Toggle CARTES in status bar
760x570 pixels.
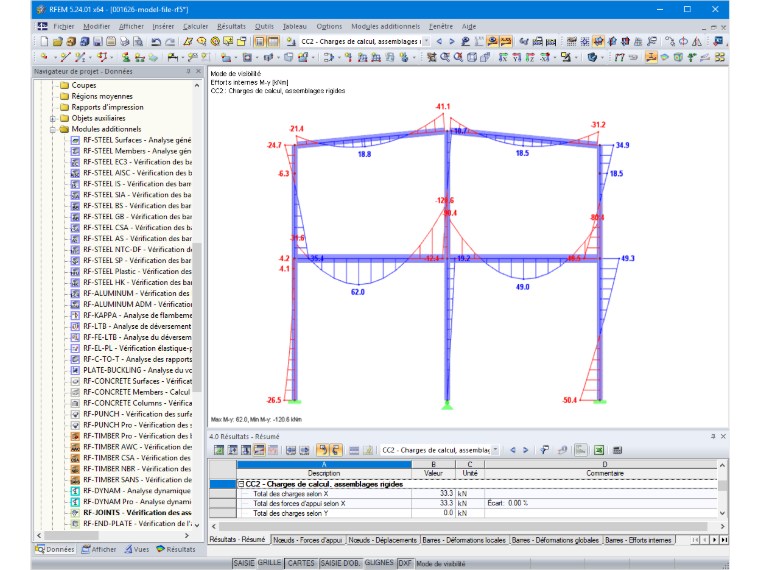[301, 563]
